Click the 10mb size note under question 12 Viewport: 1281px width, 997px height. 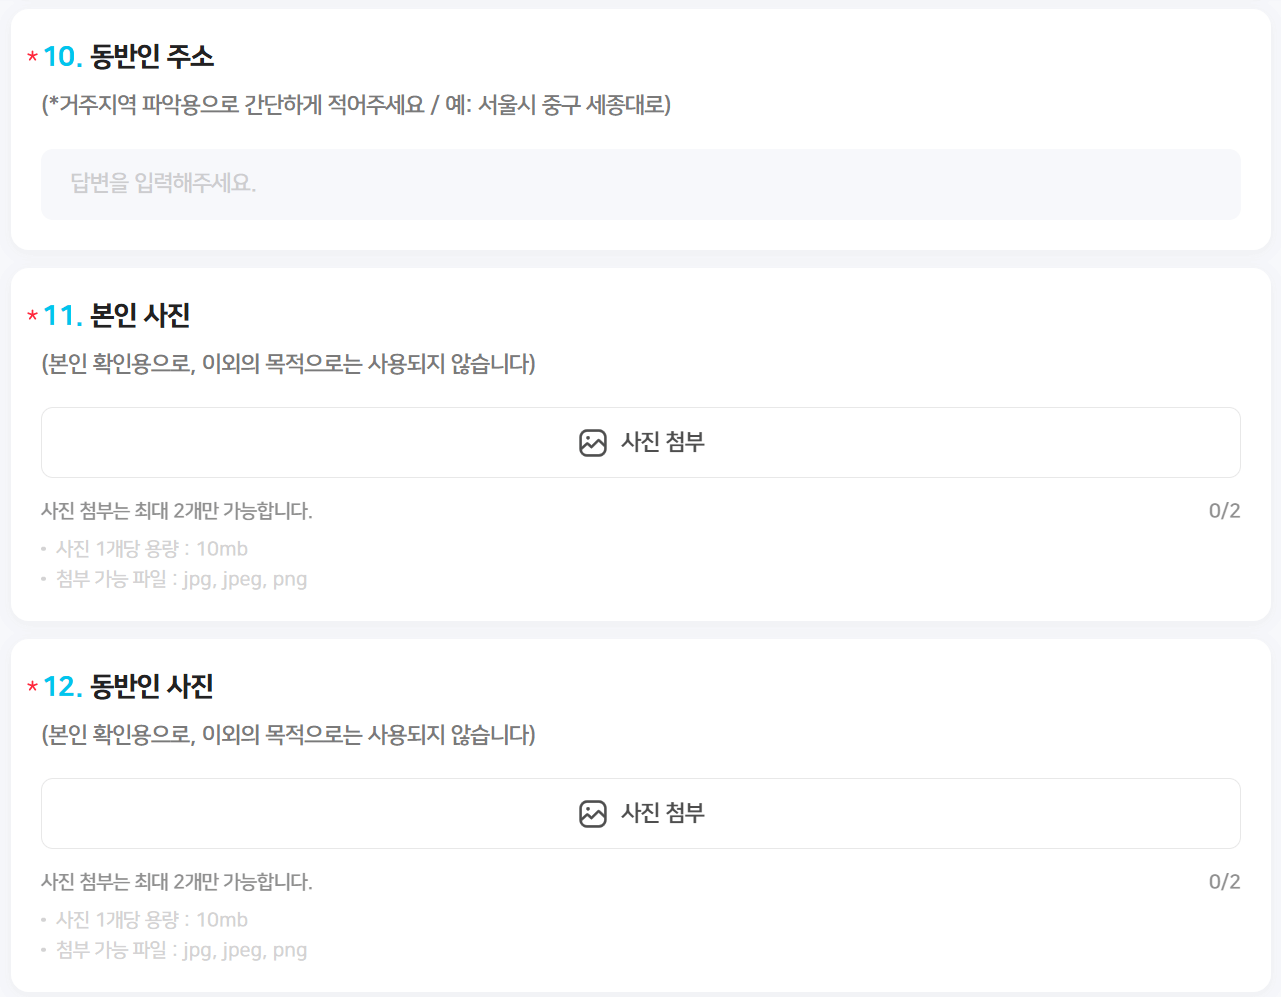click(x=156, y=919)
